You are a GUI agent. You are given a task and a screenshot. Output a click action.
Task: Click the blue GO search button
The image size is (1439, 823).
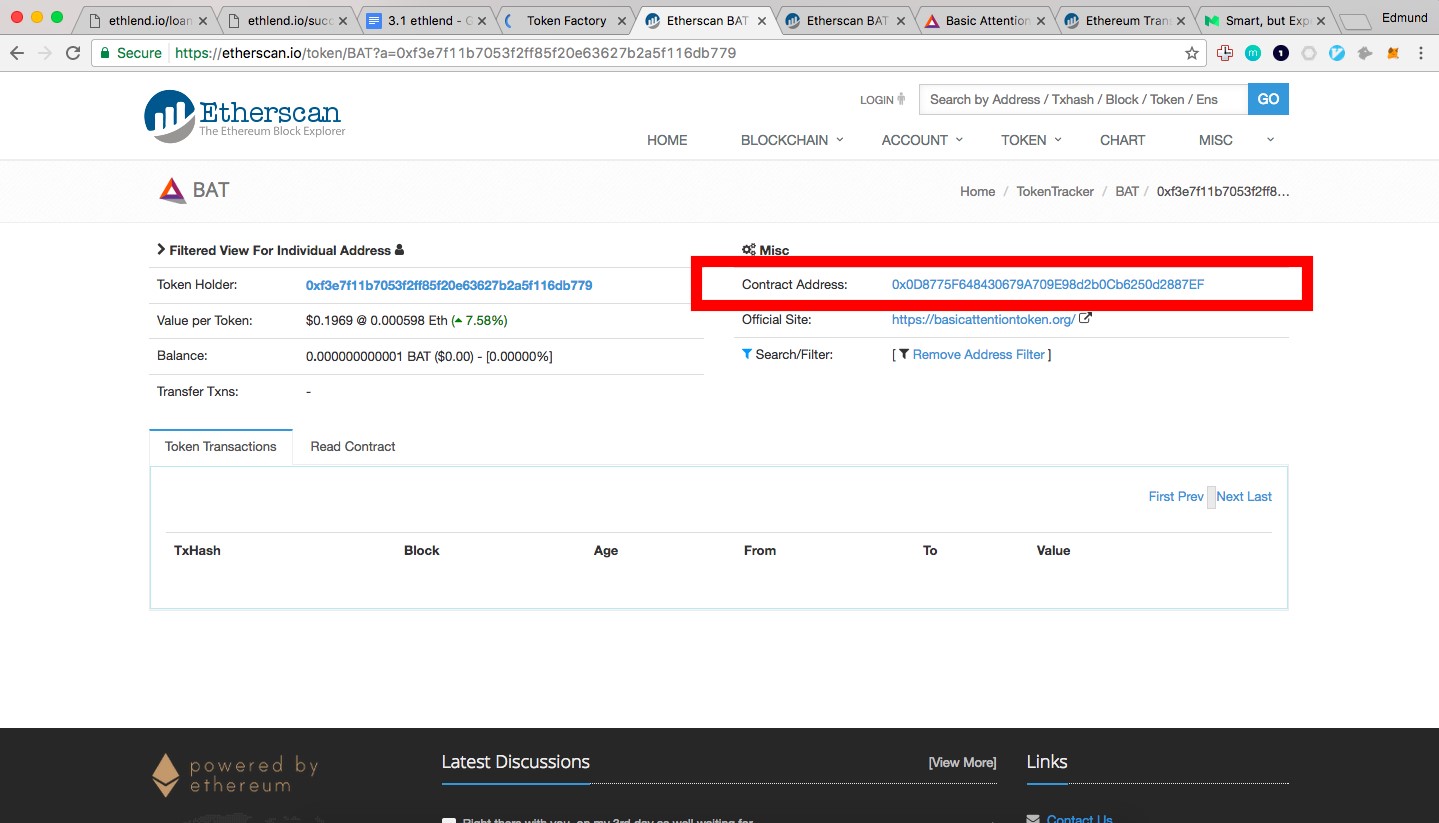point(1268,99)
